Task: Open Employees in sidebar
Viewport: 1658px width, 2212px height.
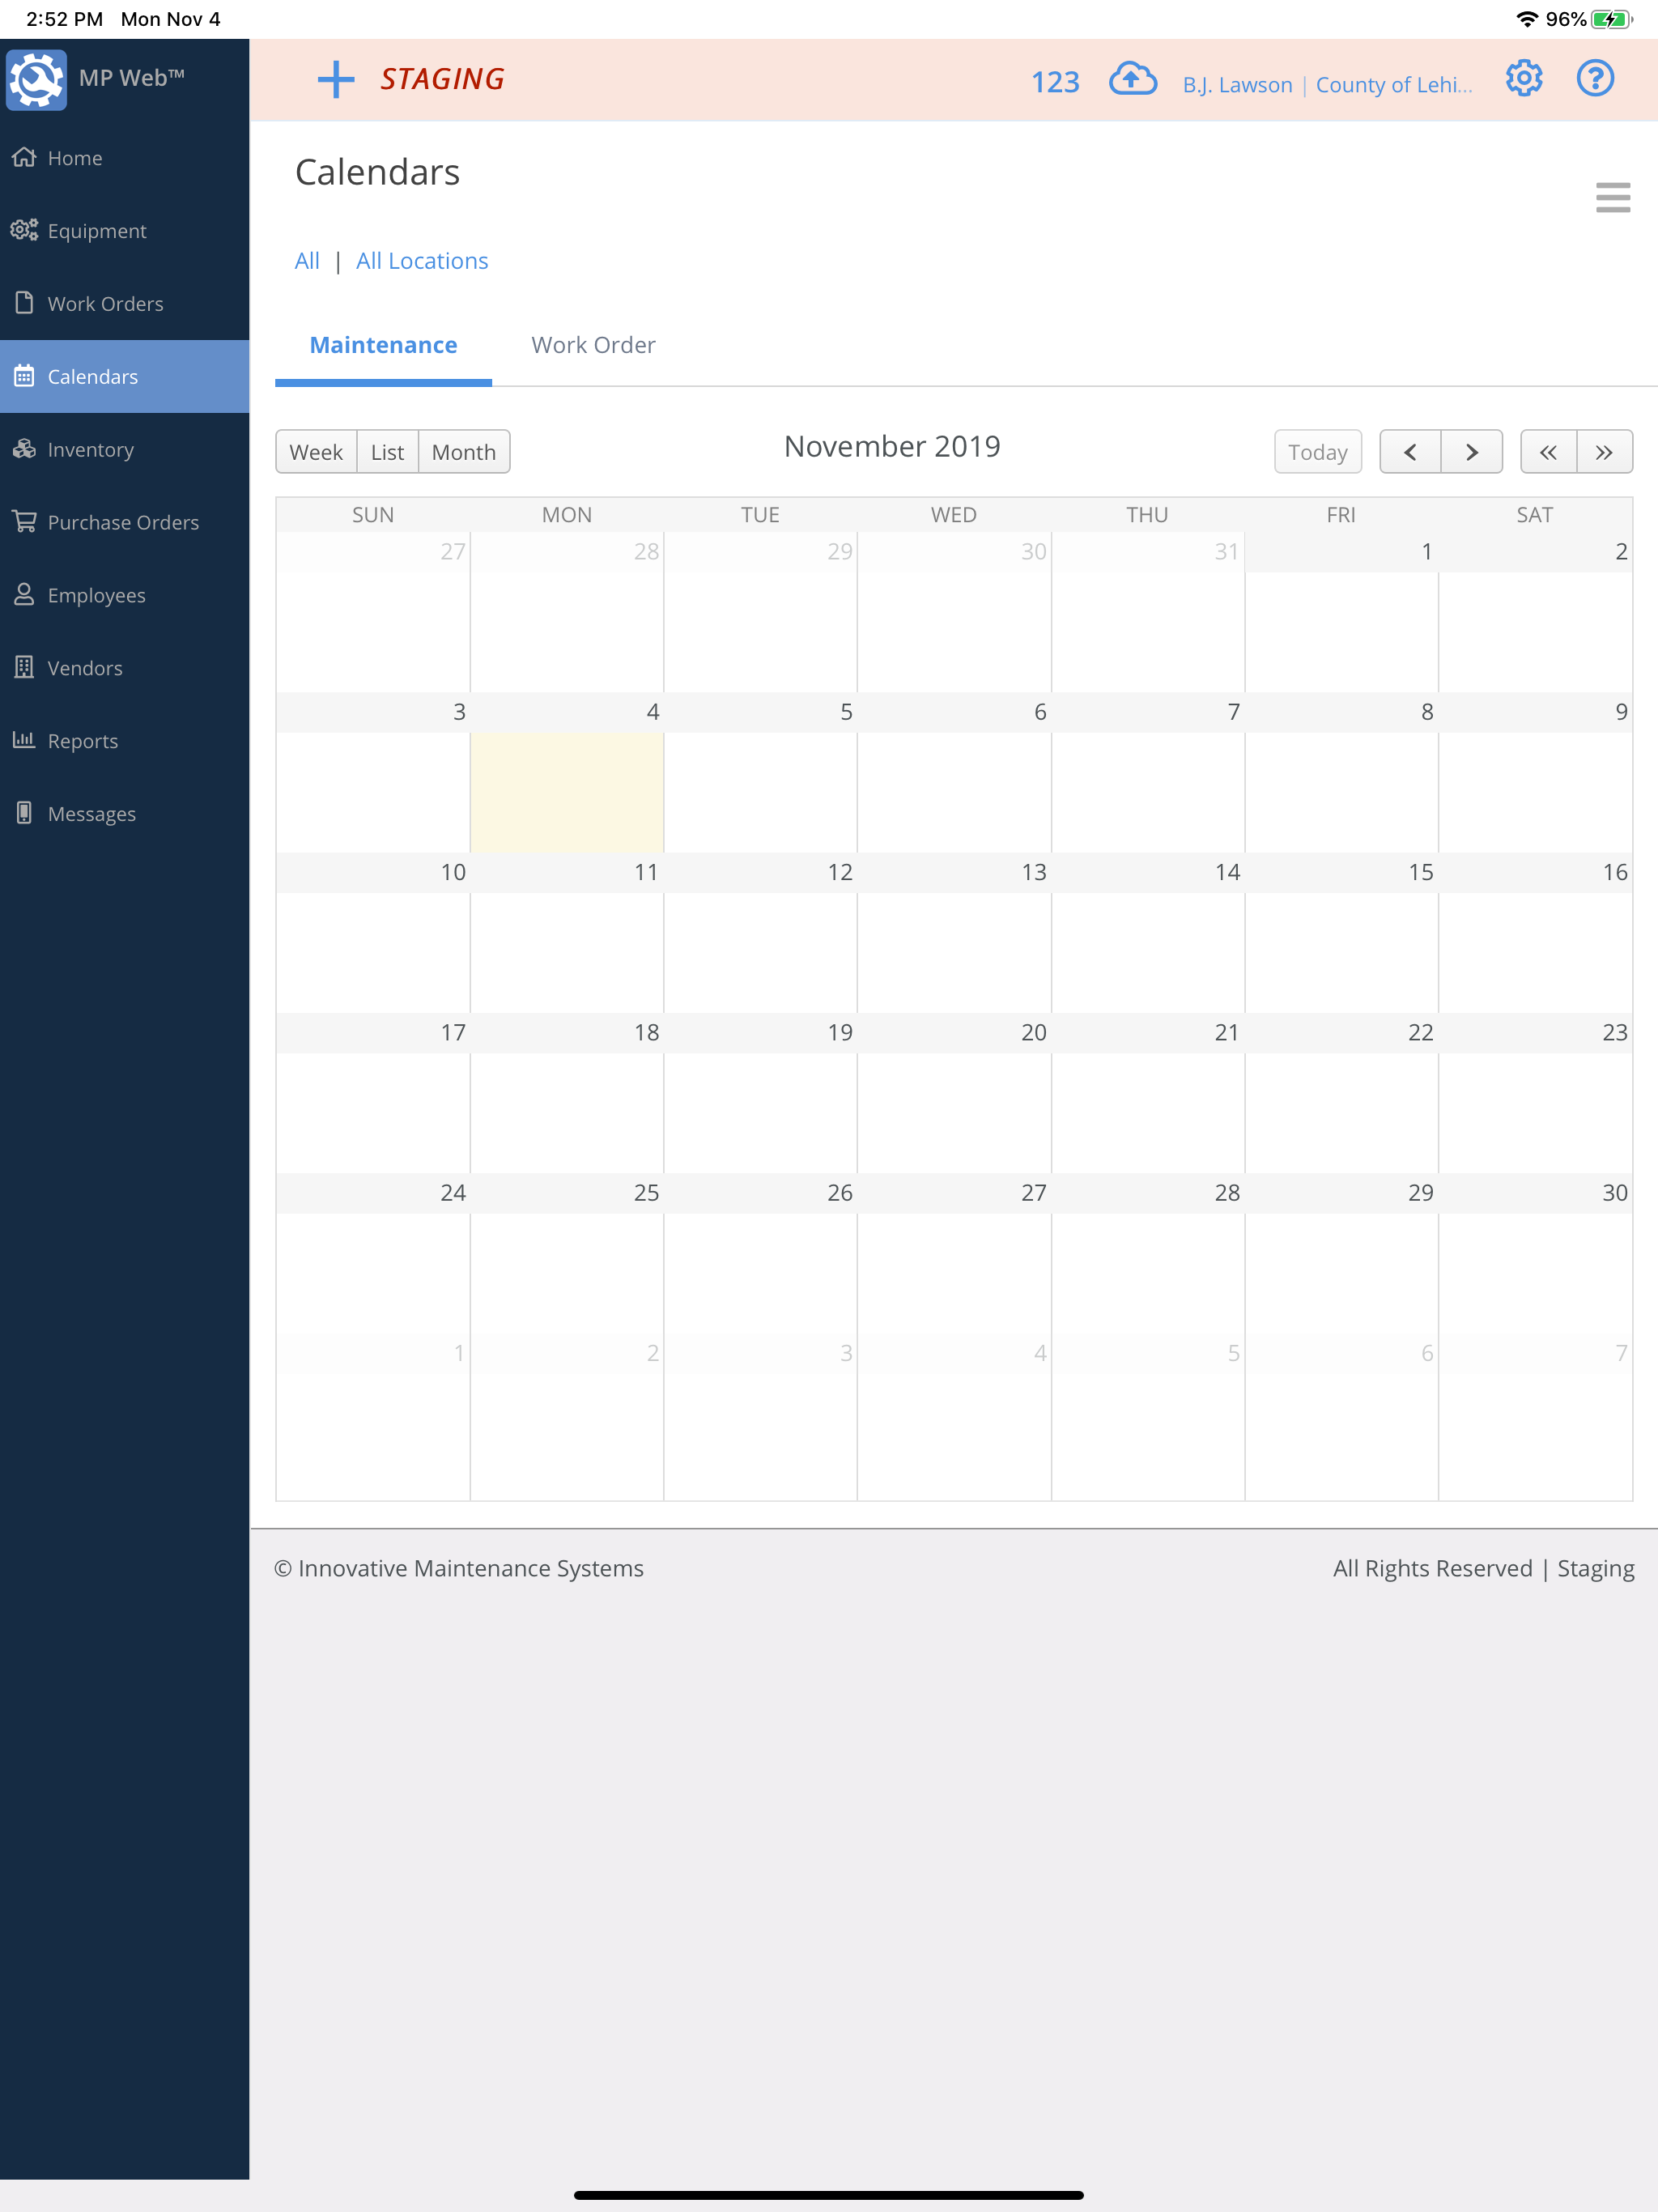Action: click(x=124, y=596)
